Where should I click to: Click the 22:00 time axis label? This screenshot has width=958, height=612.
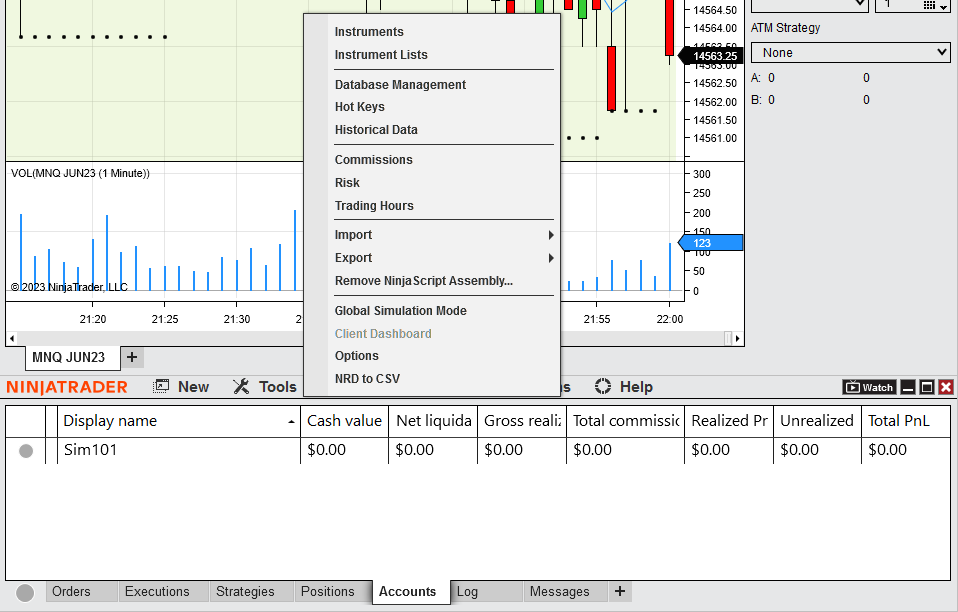coord(670,319)
